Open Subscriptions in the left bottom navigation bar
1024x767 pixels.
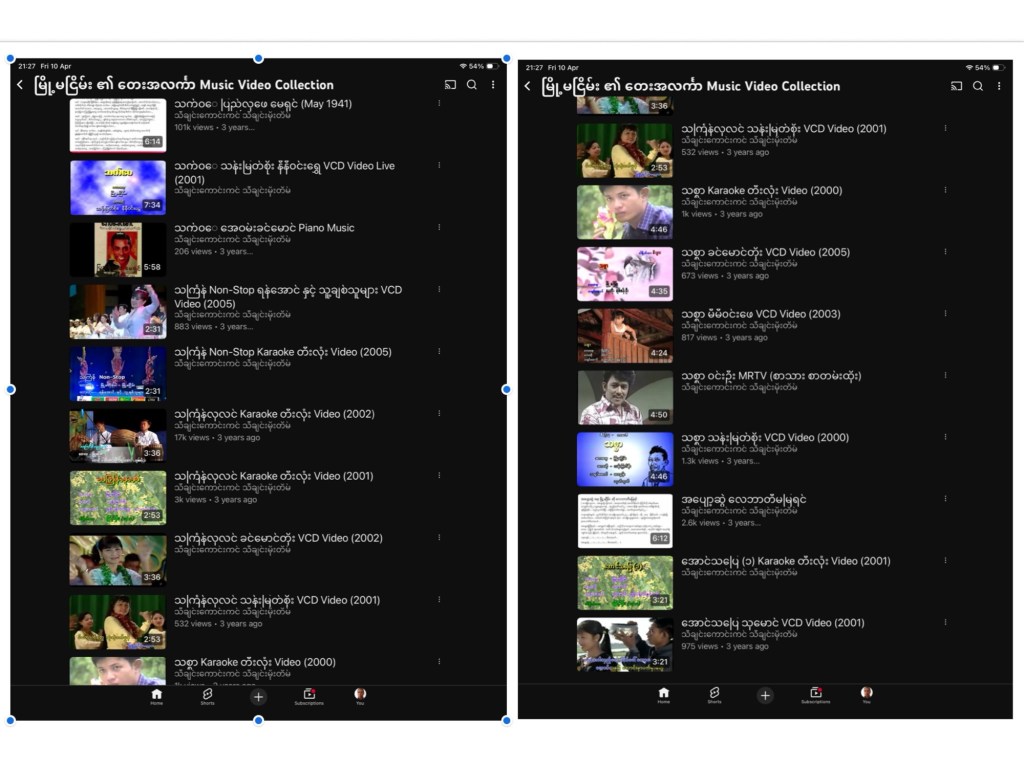(x=309, y=695)
